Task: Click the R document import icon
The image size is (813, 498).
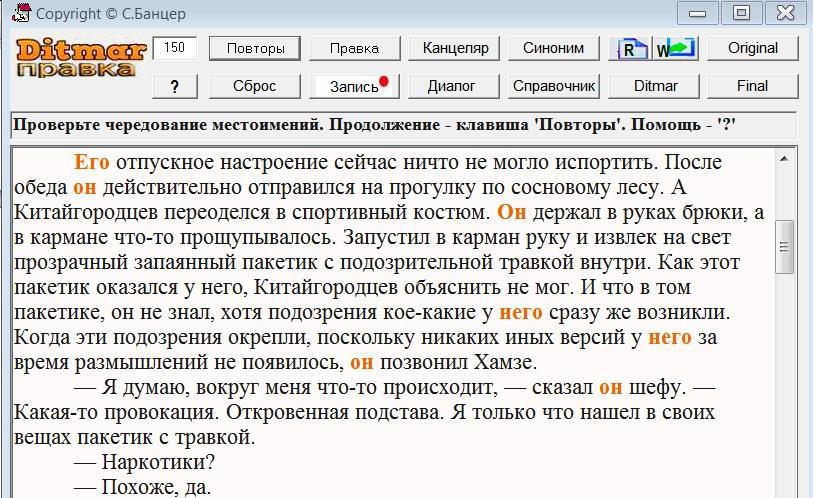Action: 630,48
